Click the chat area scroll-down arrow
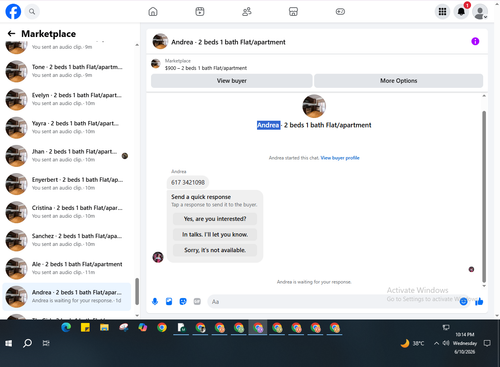Screen dimensions: 500x367 tap(484, 286)
